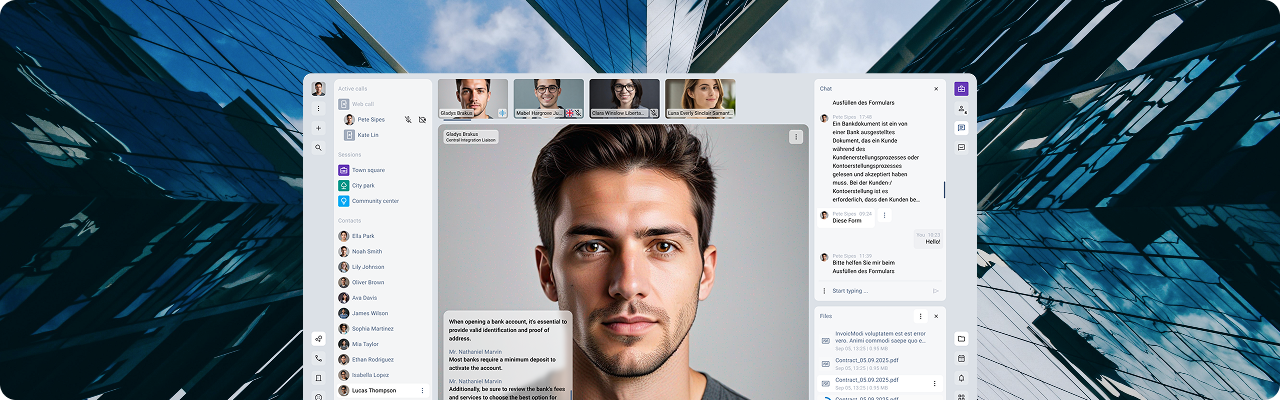
Task: Toggle Pete Sipec's camera off icon
Action: 422,120
